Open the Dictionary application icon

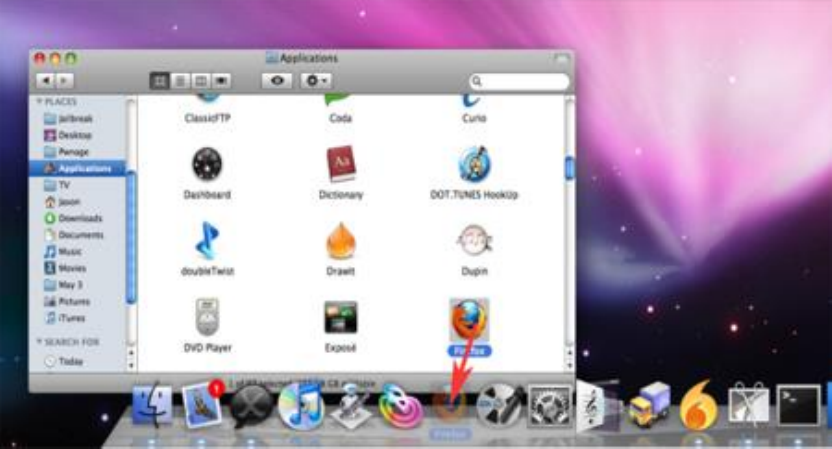[341, 163]
